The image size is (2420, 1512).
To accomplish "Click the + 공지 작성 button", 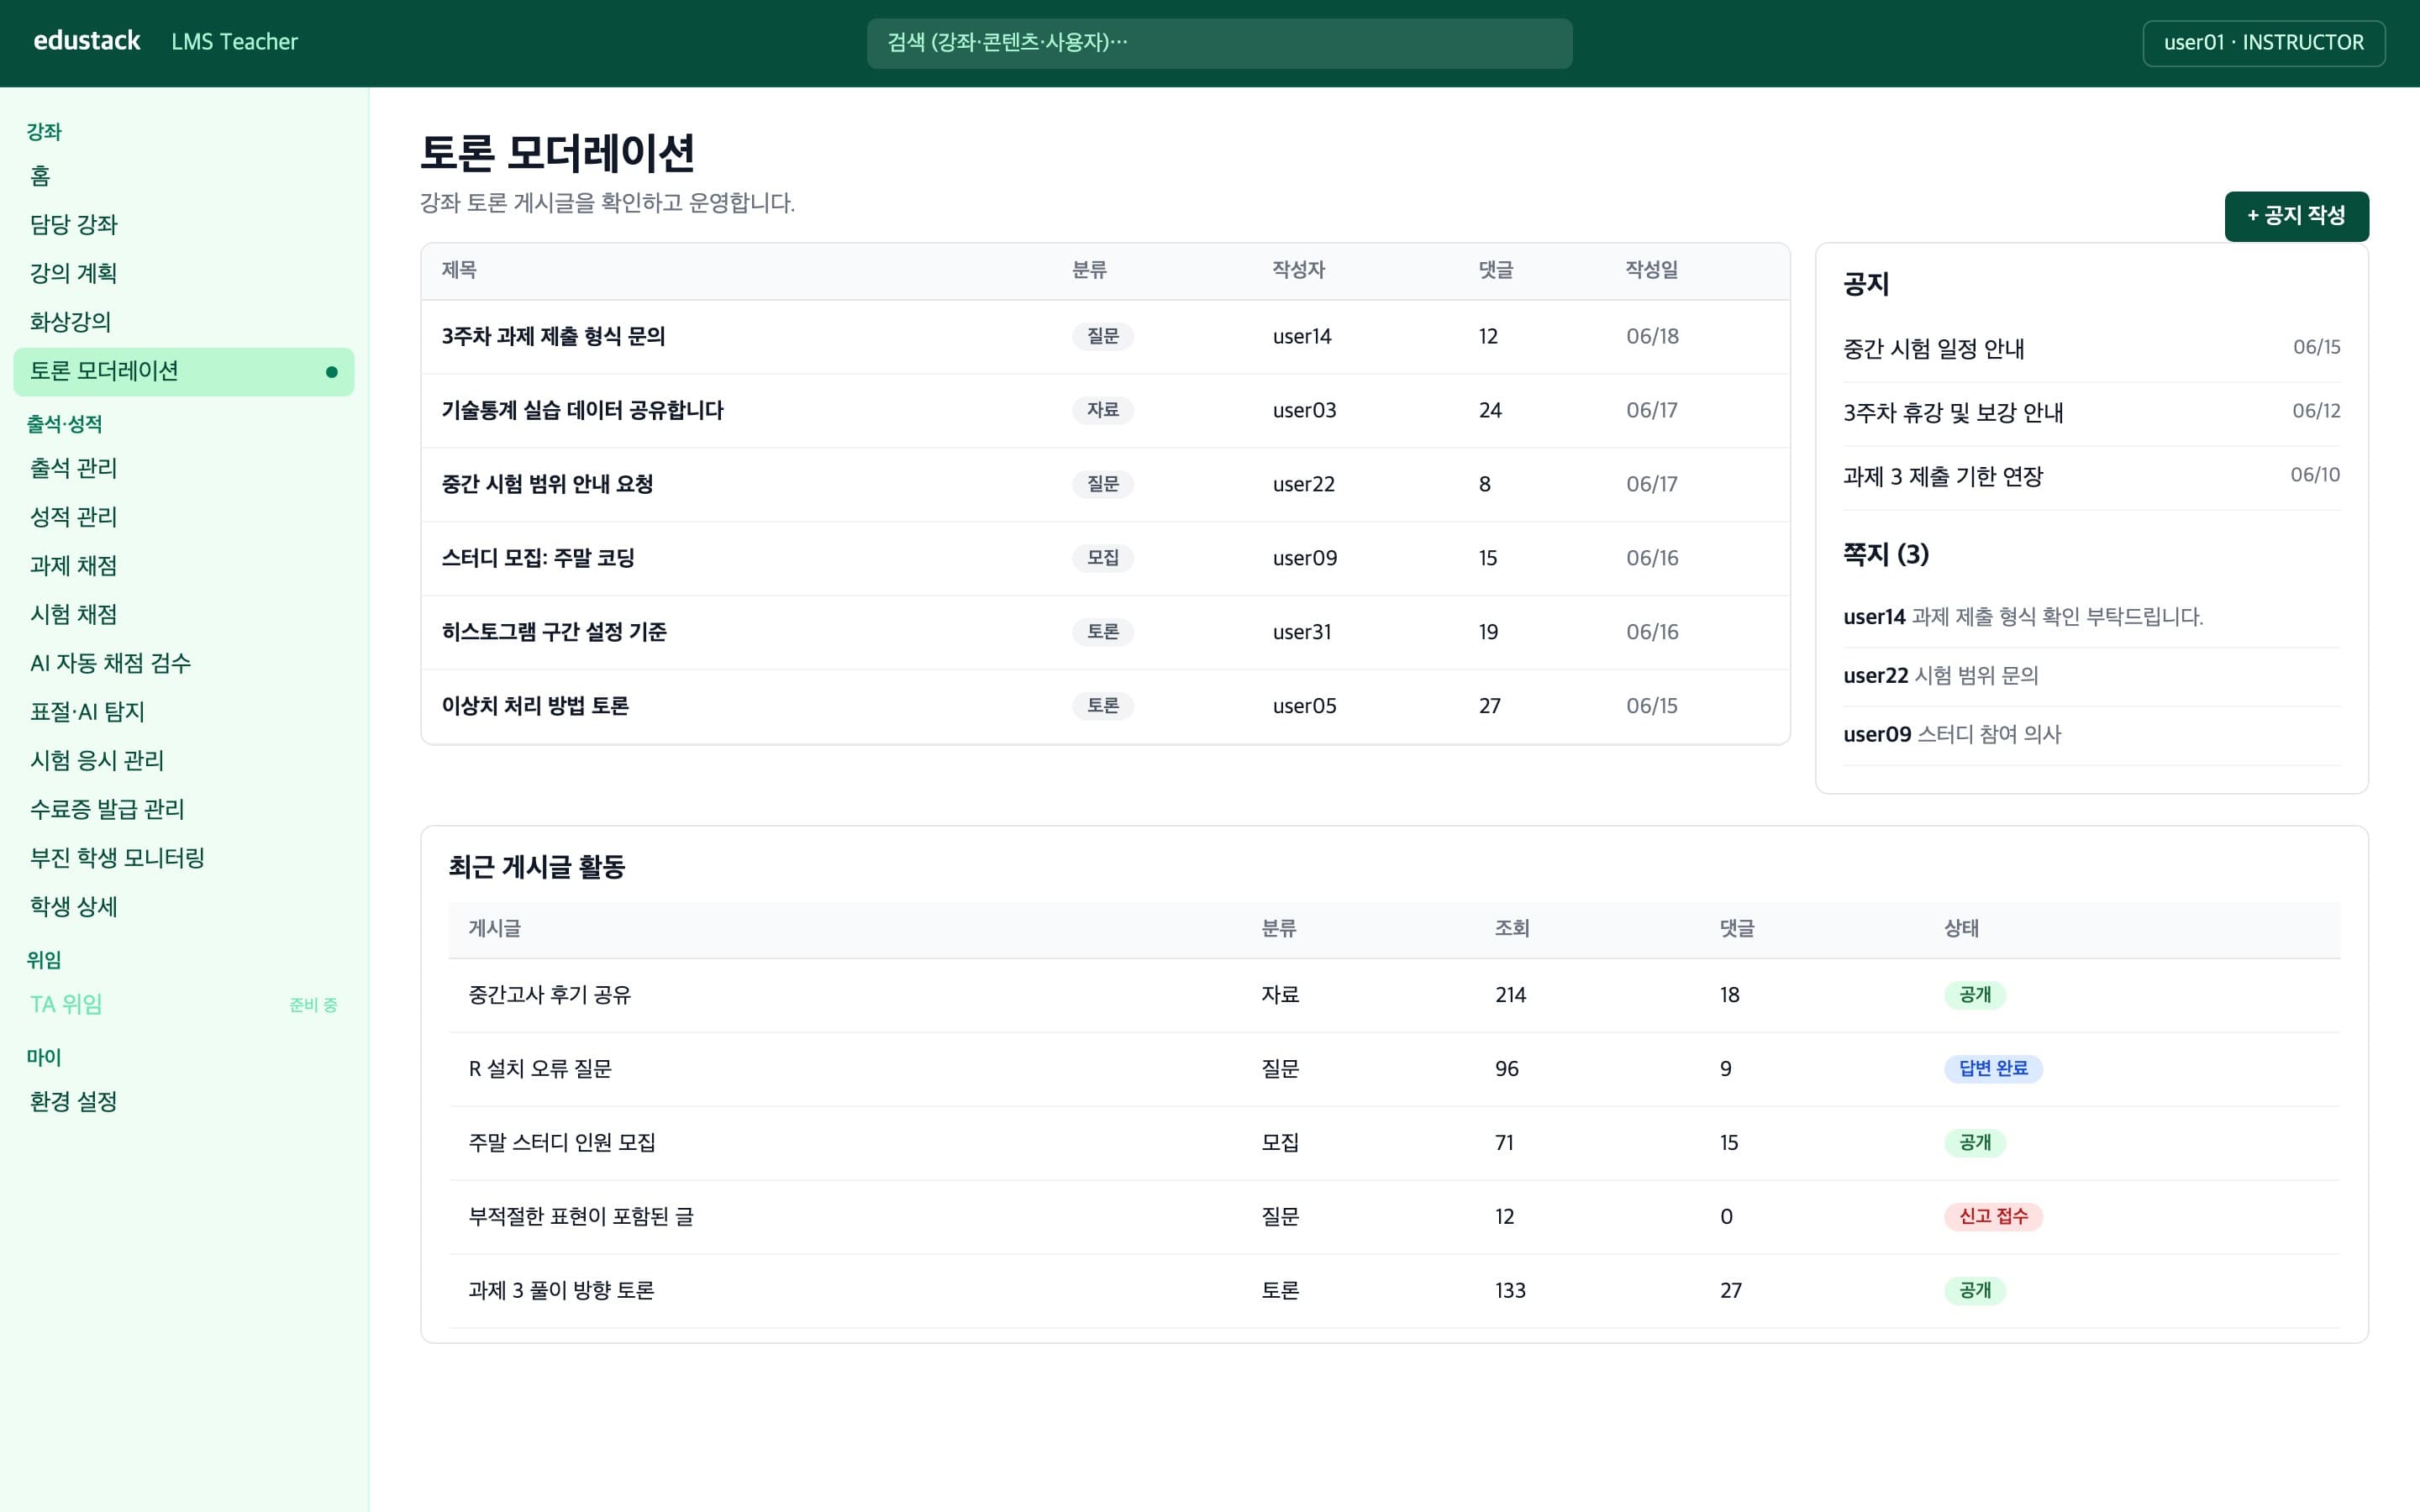I will 2296,216.
